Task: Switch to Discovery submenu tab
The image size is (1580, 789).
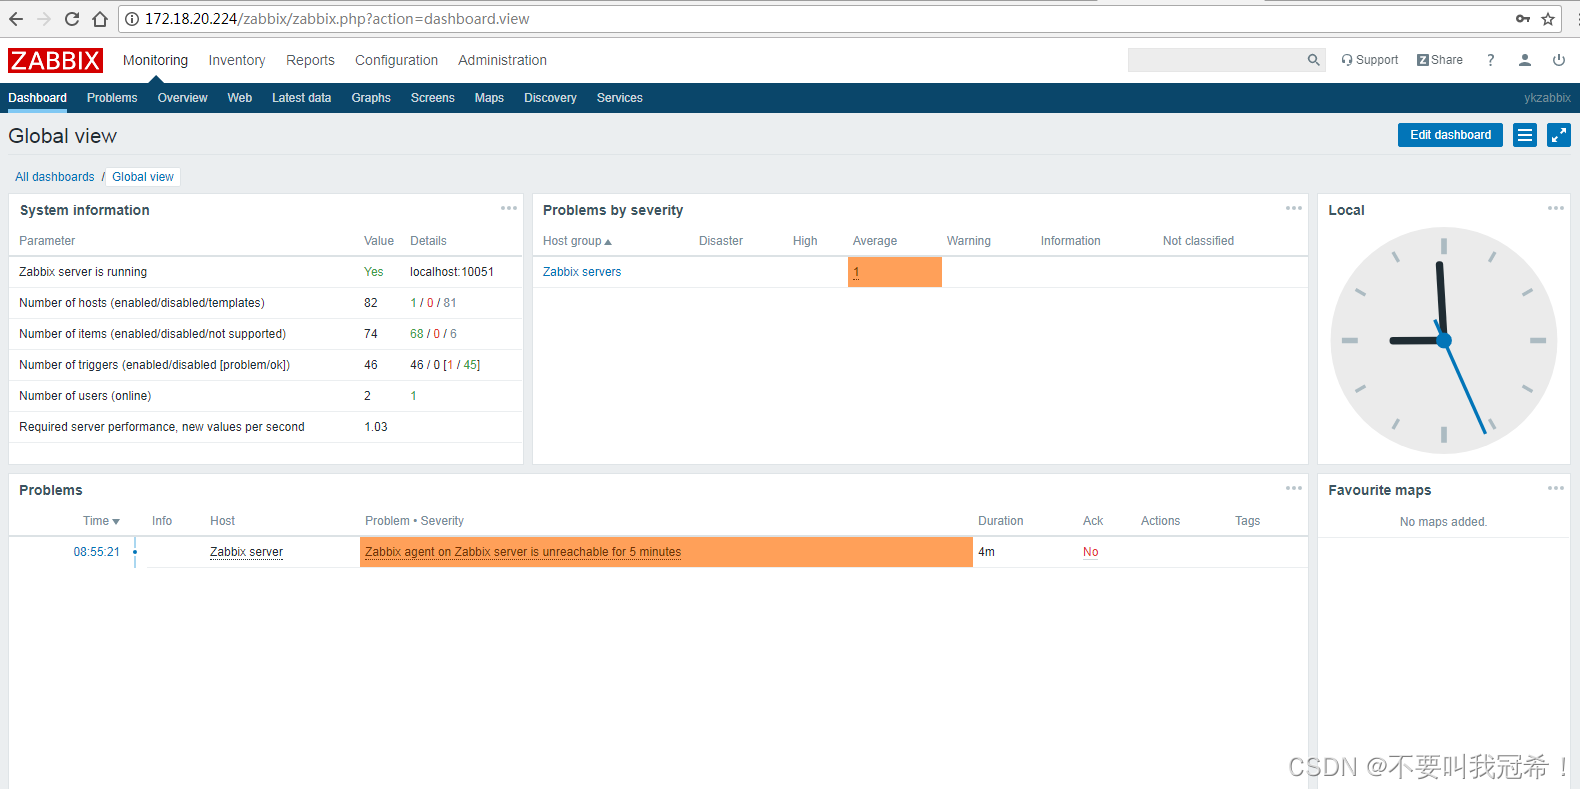Action: pos(550,98)
